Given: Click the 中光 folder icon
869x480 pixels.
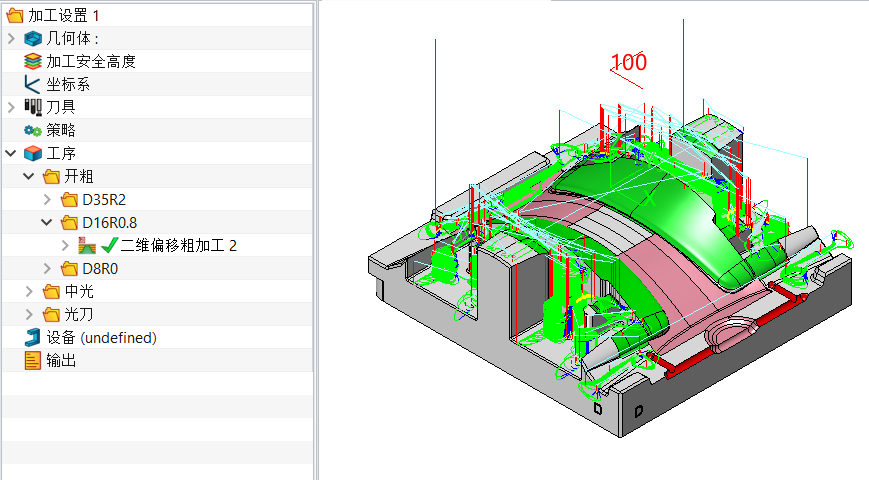Looking at the screenshot, I should (51, 292).
